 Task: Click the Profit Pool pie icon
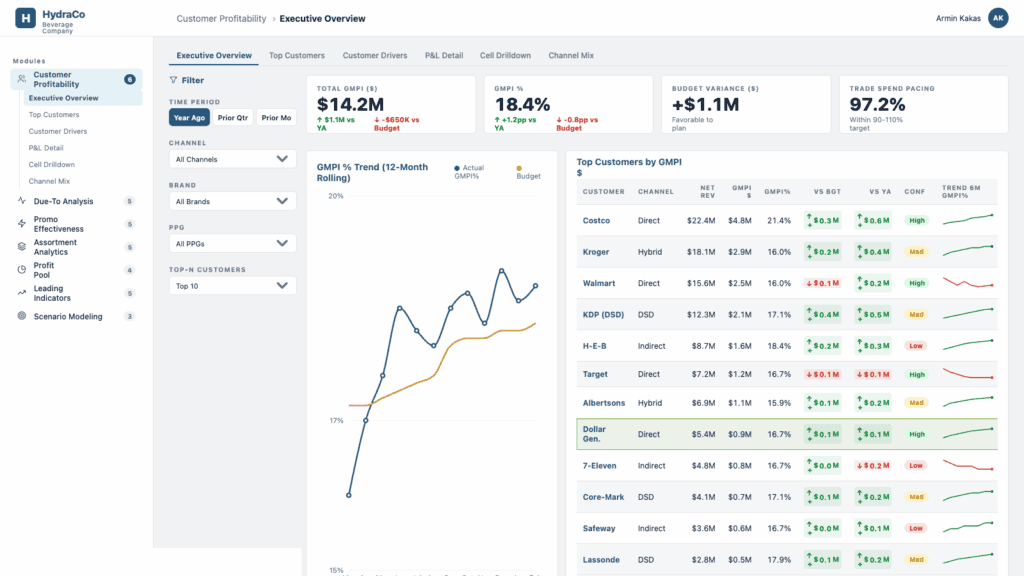tap(22, 270)
